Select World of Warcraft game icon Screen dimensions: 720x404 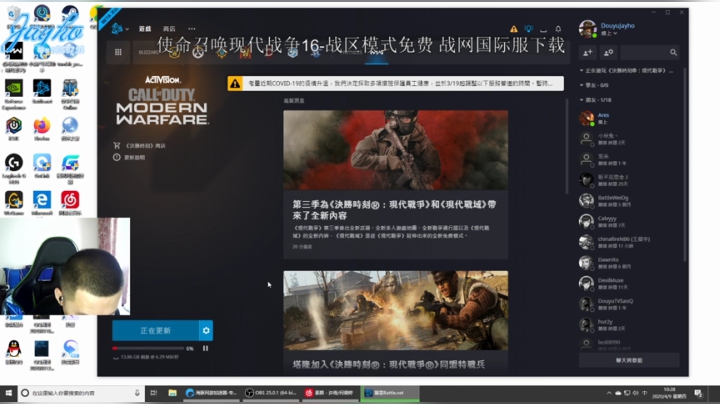coord(174,53)
